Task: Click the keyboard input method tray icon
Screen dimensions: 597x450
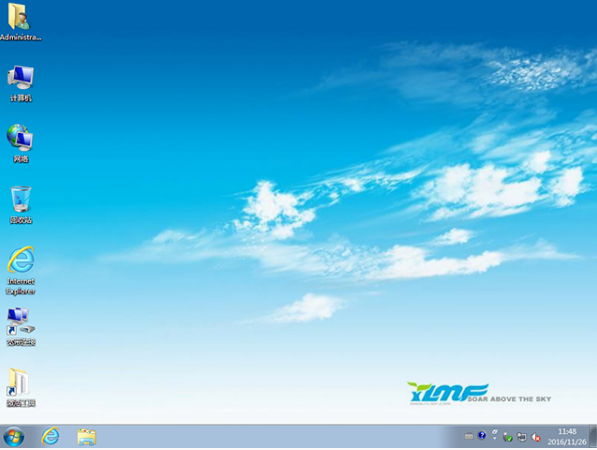Action: [x=469, y=437]
